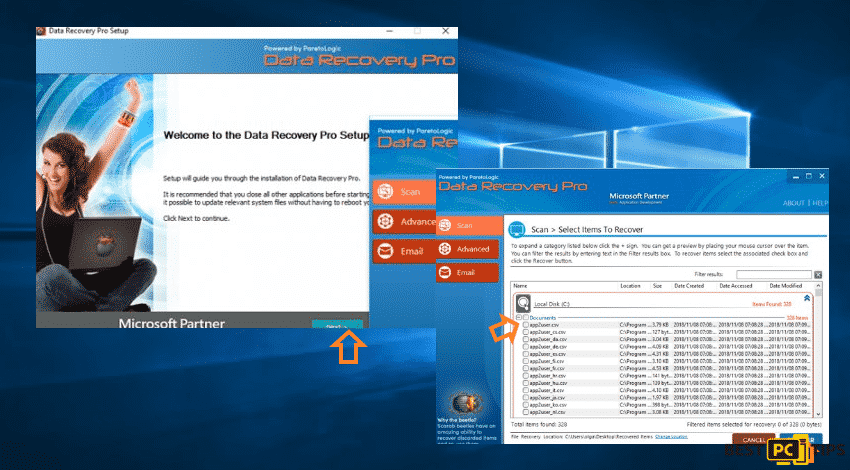Click the Scan monitor icon beside the title
The height and width of the screenshot is (470, 850).
coord(517,230)
